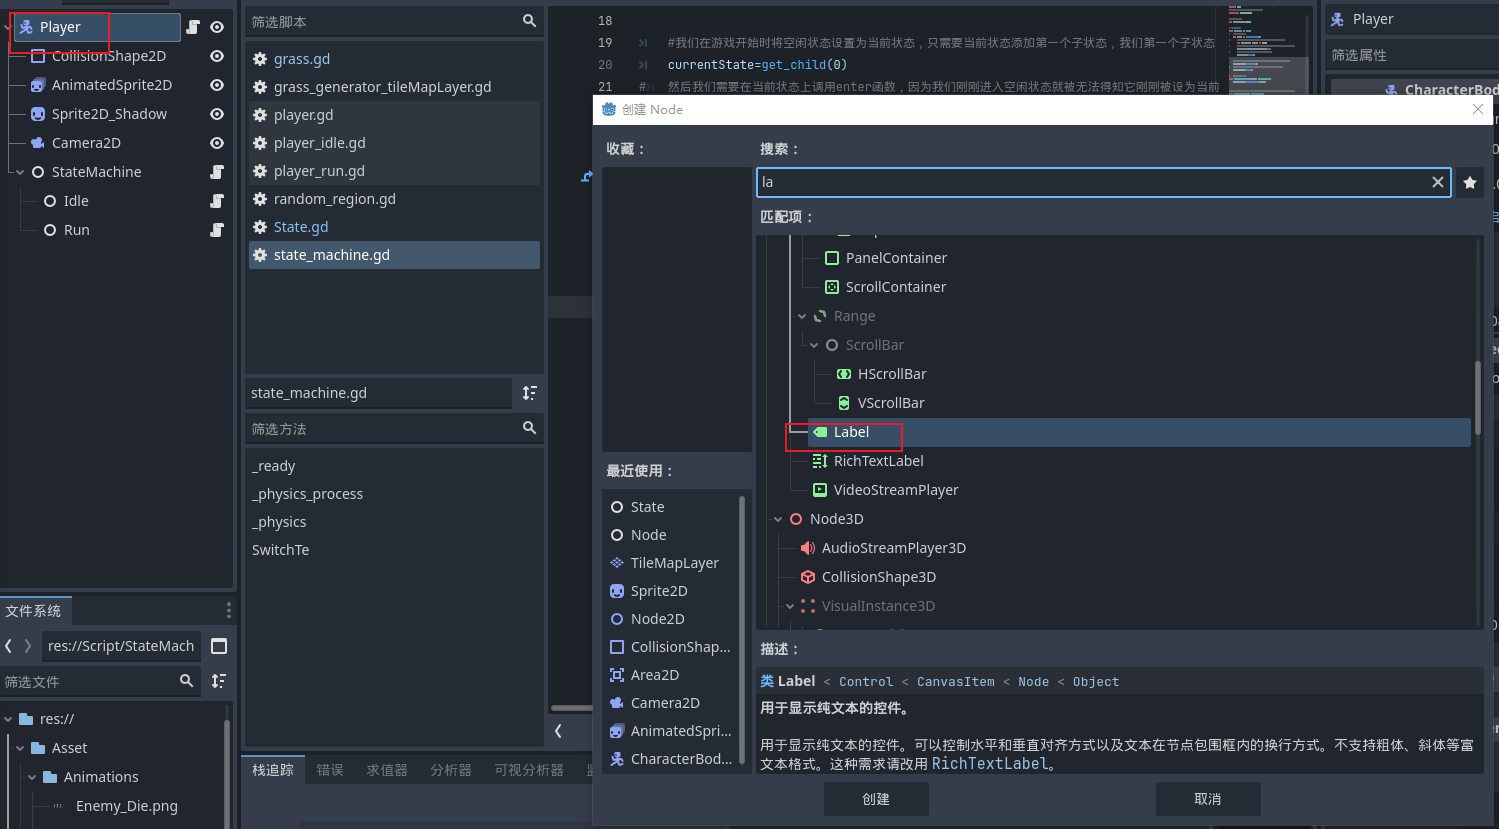The height and width of the screenshot is (829, 1499).
Task: Switch to the 可视分析器 tab
Action: (x=529, y=770)
